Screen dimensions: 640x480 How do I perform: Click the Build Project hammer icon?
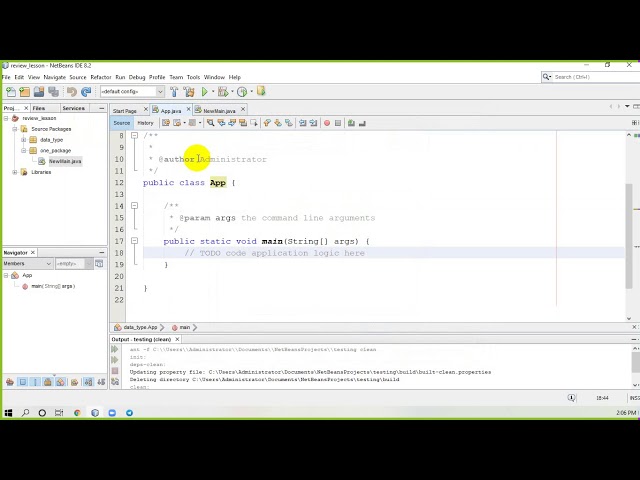(x=174, y=92)
